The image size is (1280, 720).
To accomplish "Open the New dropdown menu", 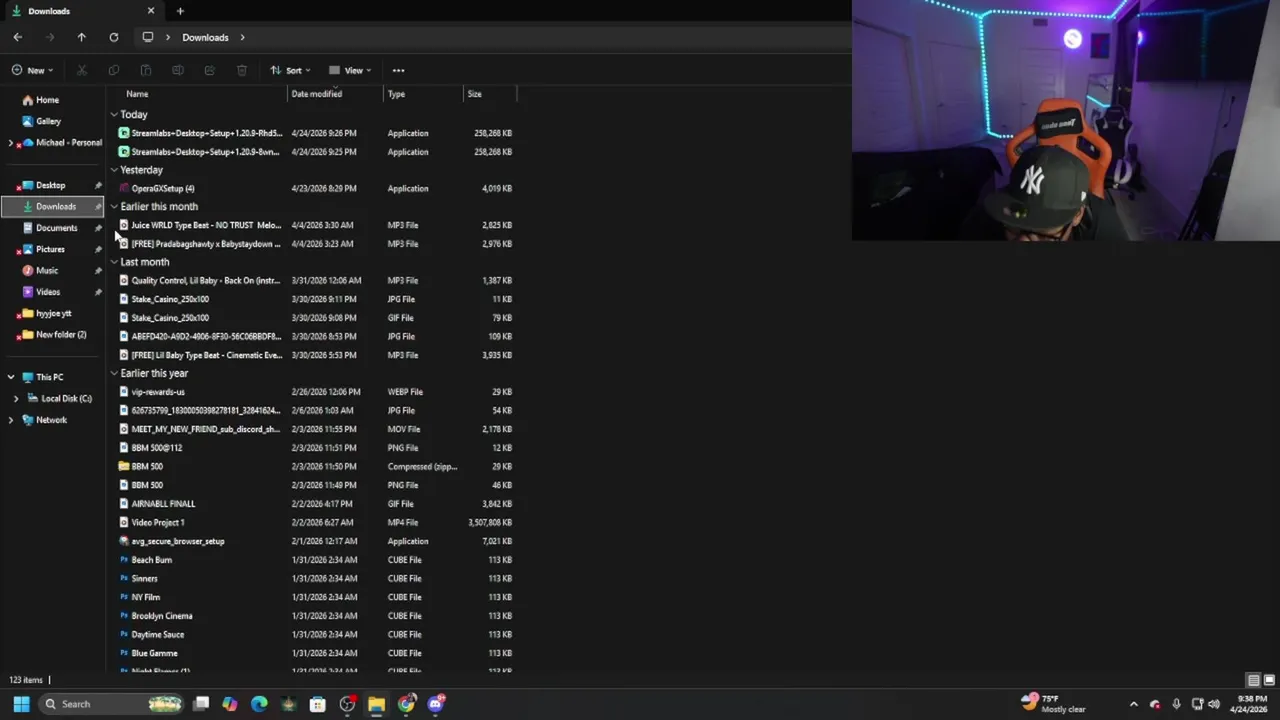I will (x=32, y=70).
